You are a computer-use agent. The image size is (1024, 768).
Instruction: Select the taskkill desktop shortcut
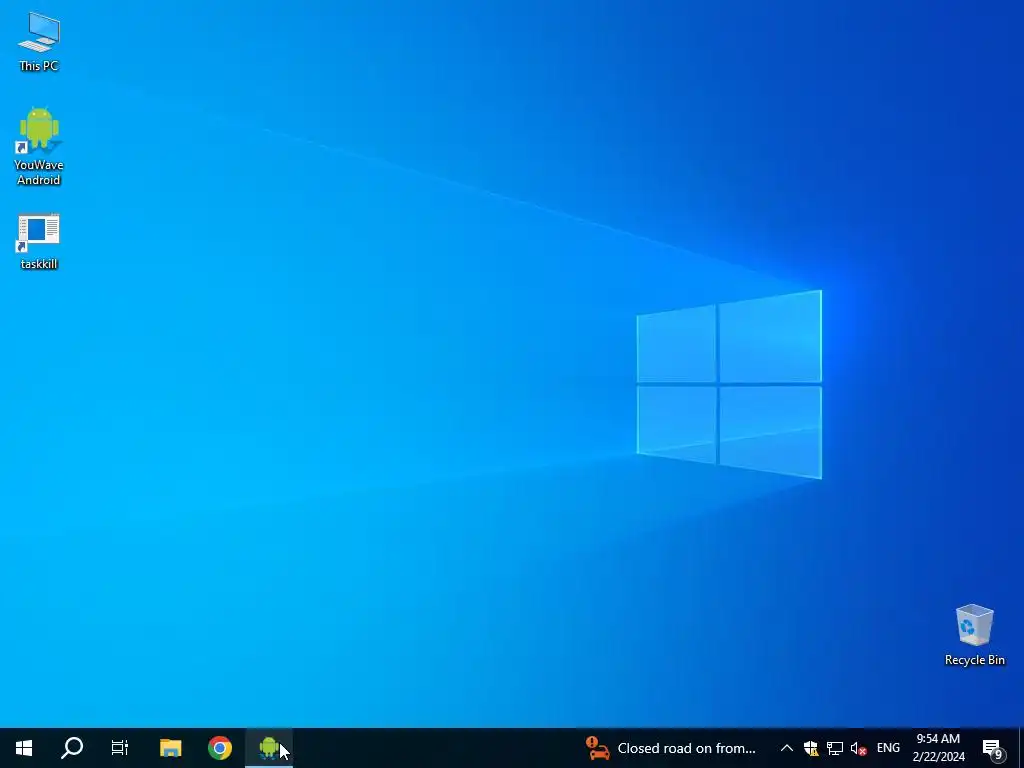(39, 242)
